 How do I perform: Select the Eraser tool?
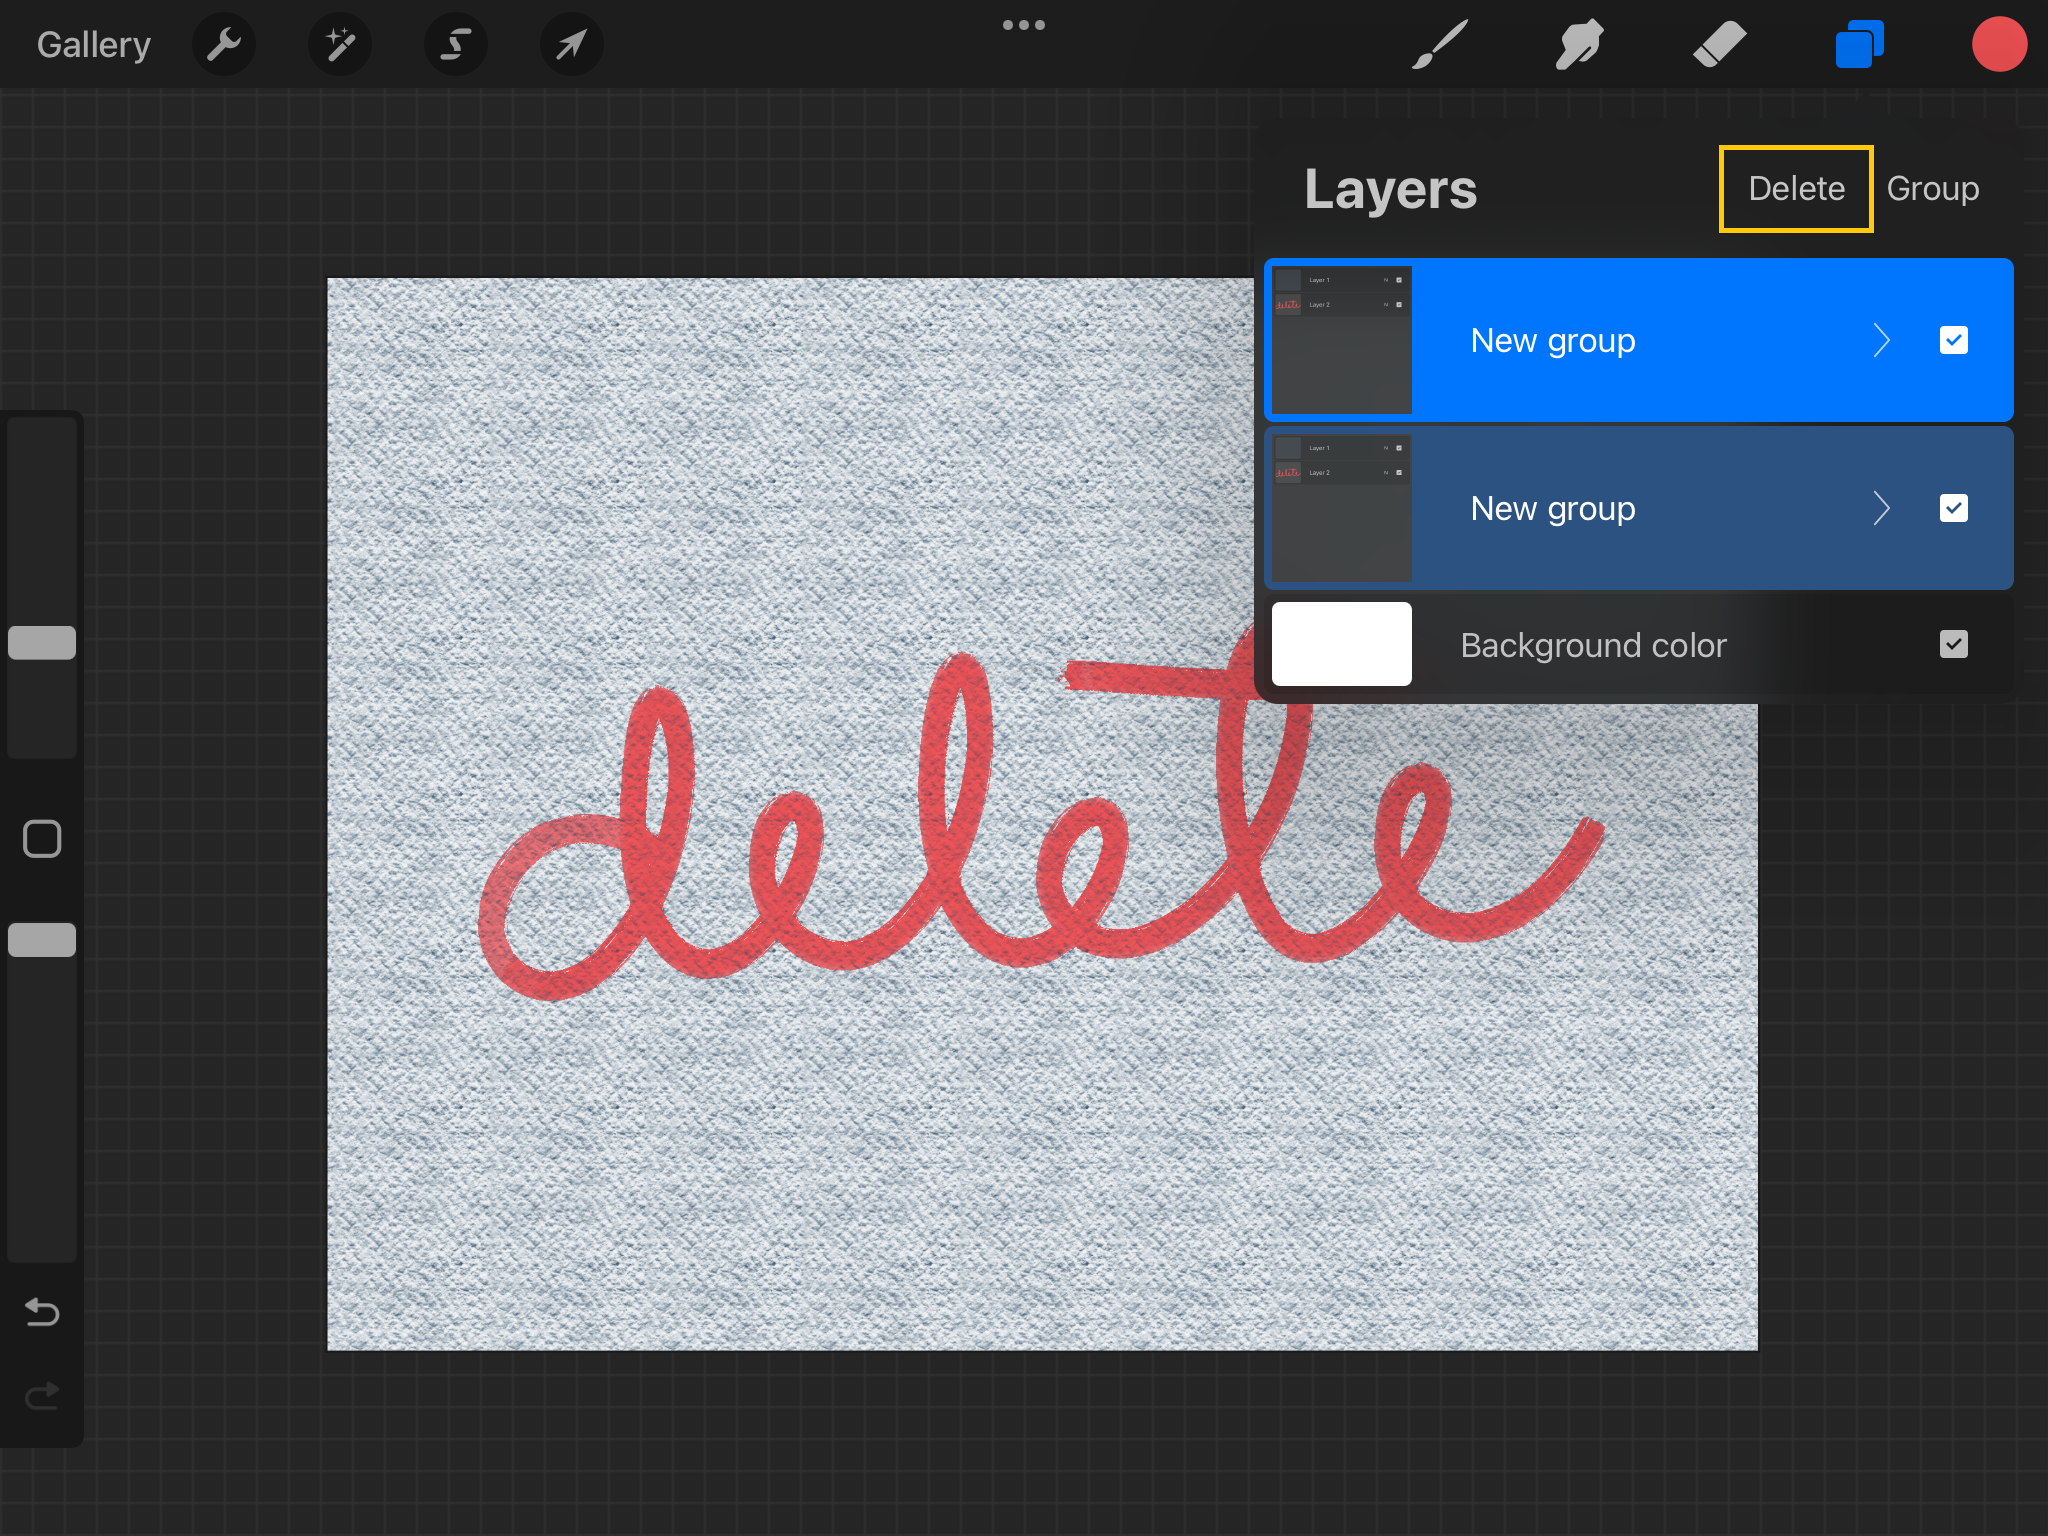pyautogui.click(x=1719, y=44)
